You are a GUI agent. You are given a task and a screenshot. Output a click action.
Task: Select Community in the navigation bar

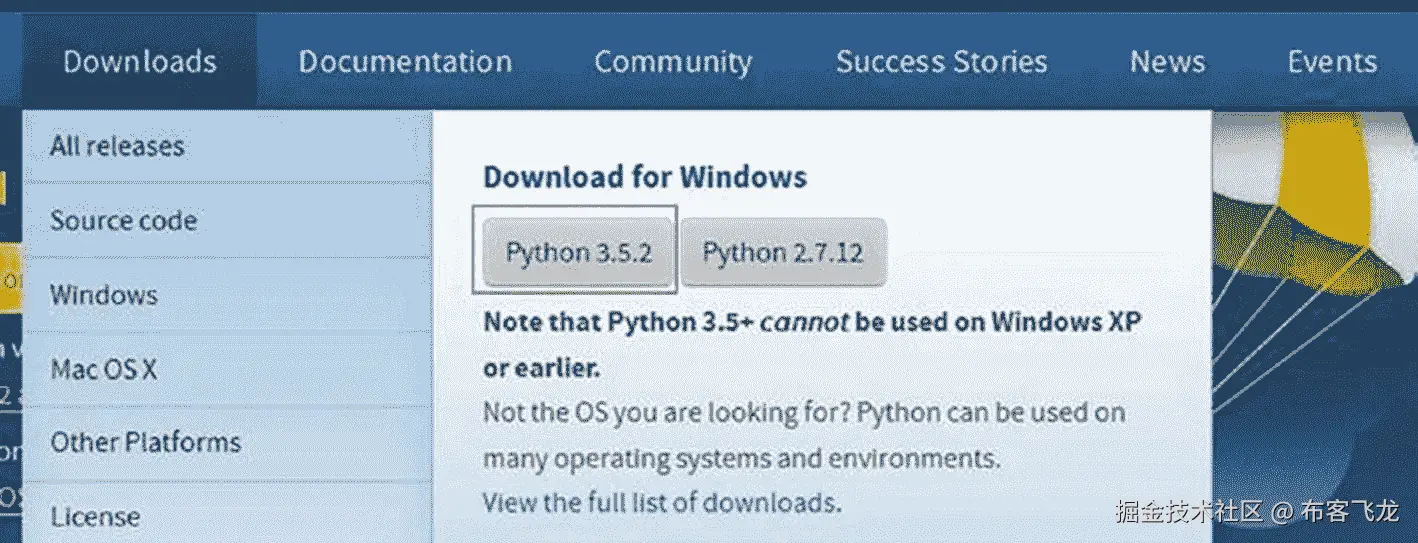coord(672,62)
